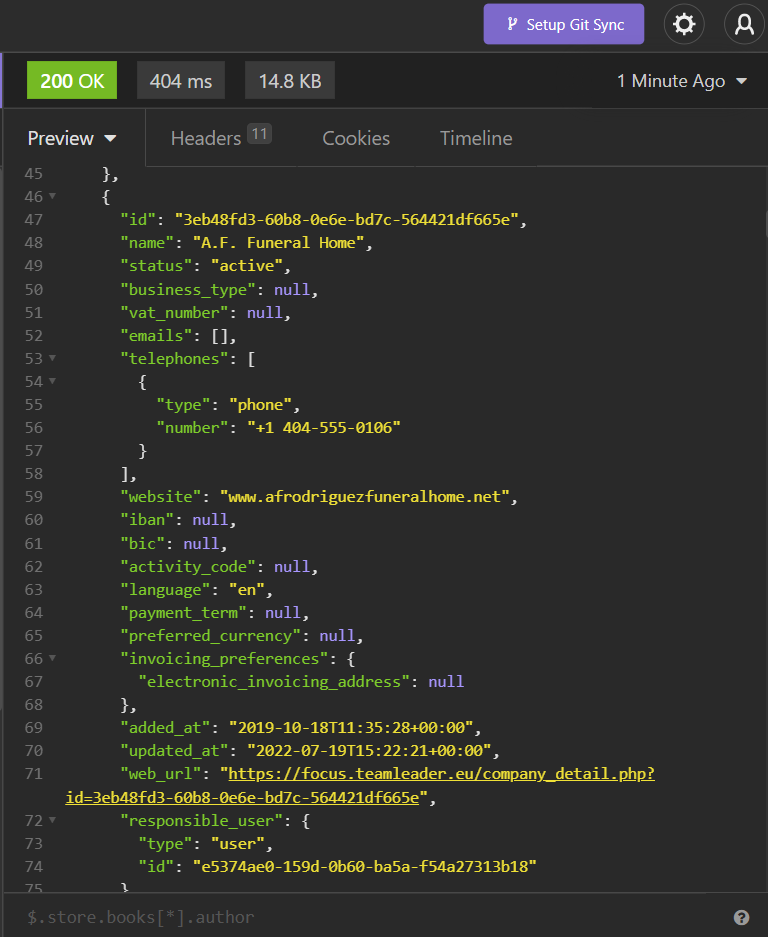The image size is (768, 937).
Task: Click the name value A.F. Funeral Home
Action: 279,243
